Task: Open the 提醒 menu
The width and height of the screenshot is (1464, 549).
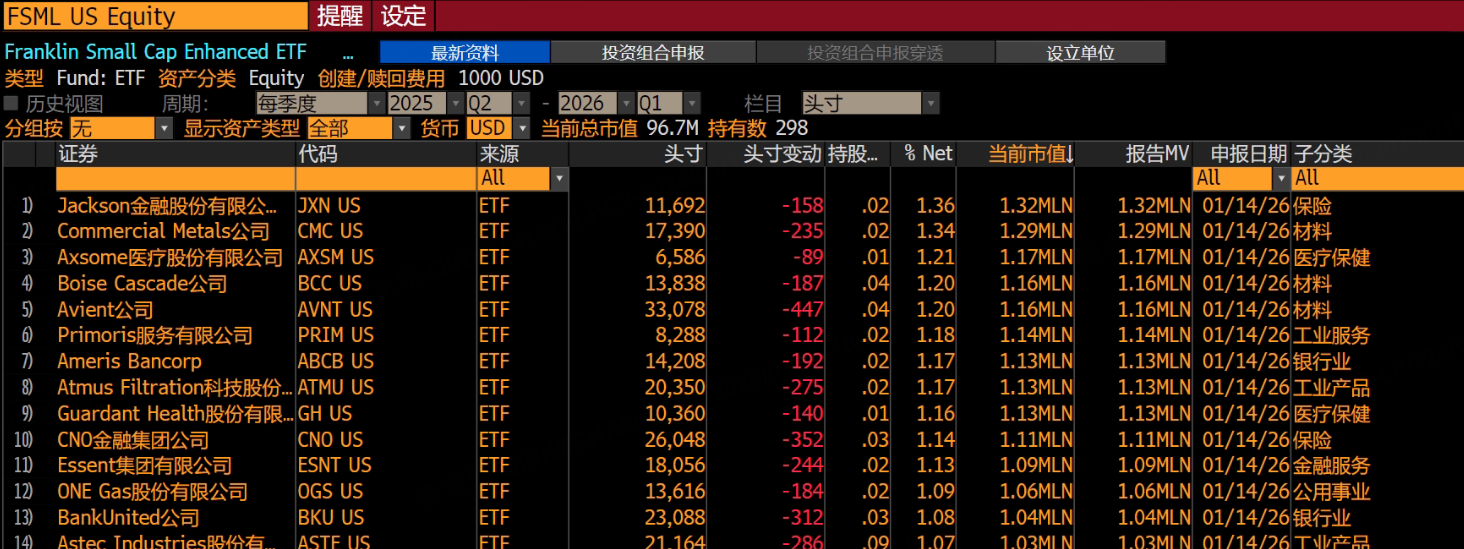Action: 340,16
